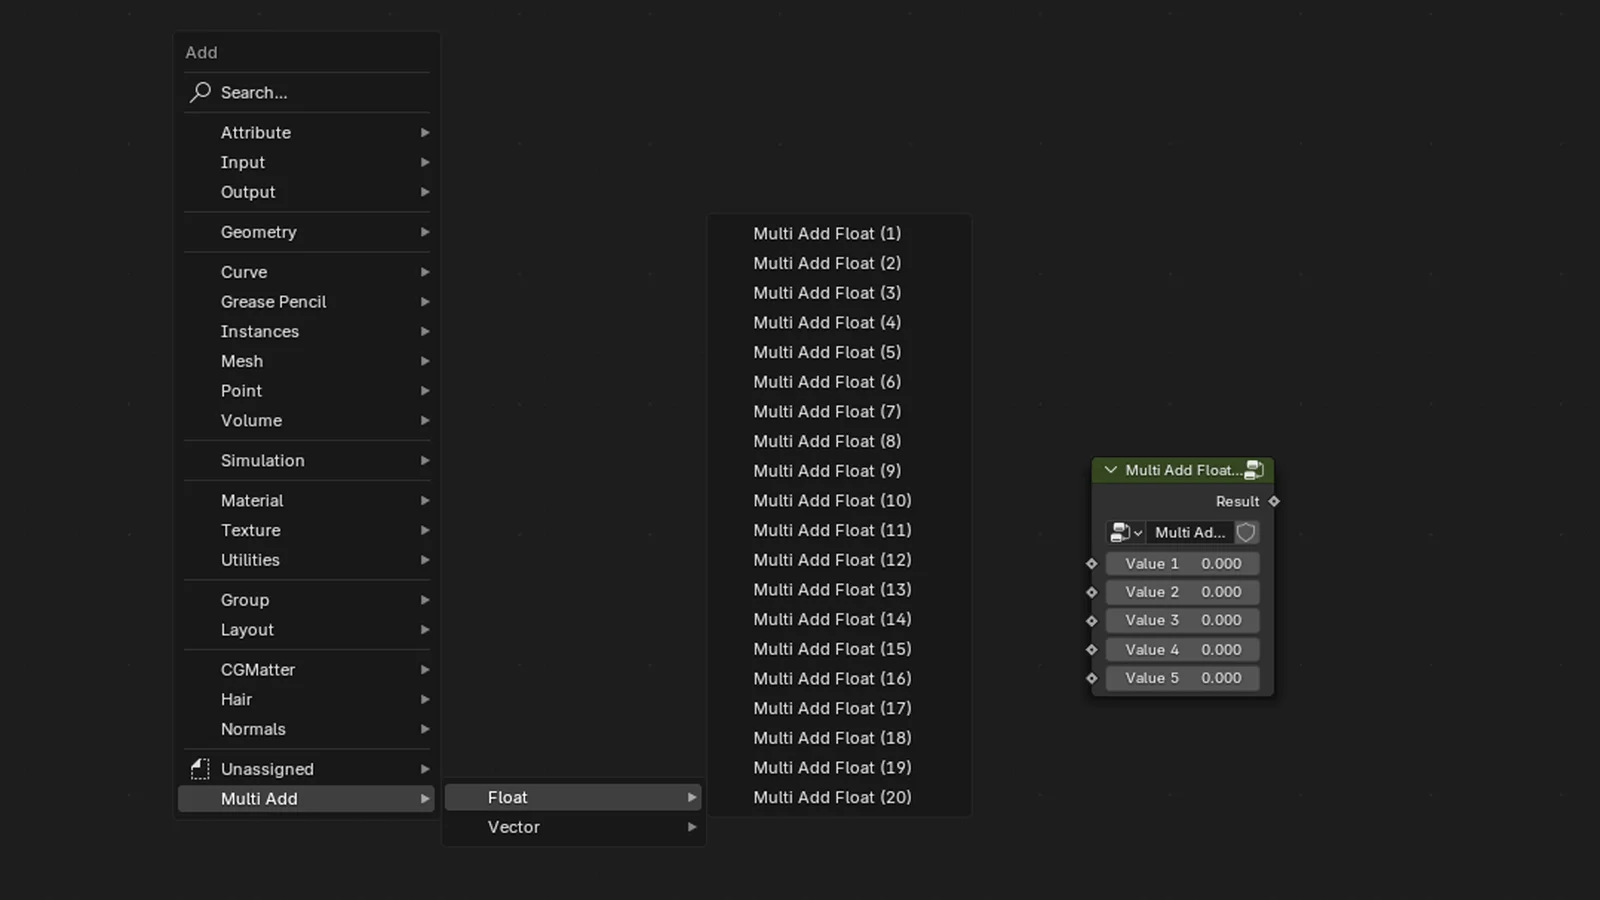Toggle the fake user shield on the node
Image resolution: width=1600 pixels, height=900 pixels.
(x=1246, y=532)
